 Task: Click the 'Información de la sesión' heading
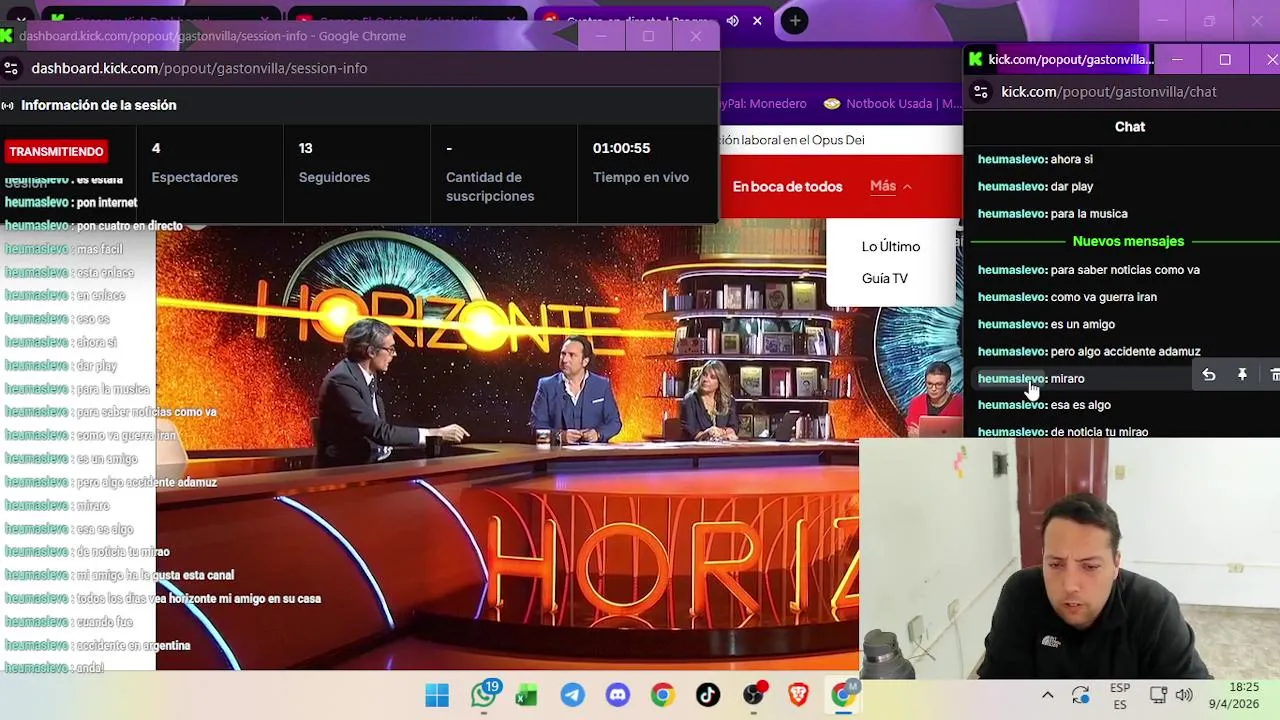(x=98, y=105)
